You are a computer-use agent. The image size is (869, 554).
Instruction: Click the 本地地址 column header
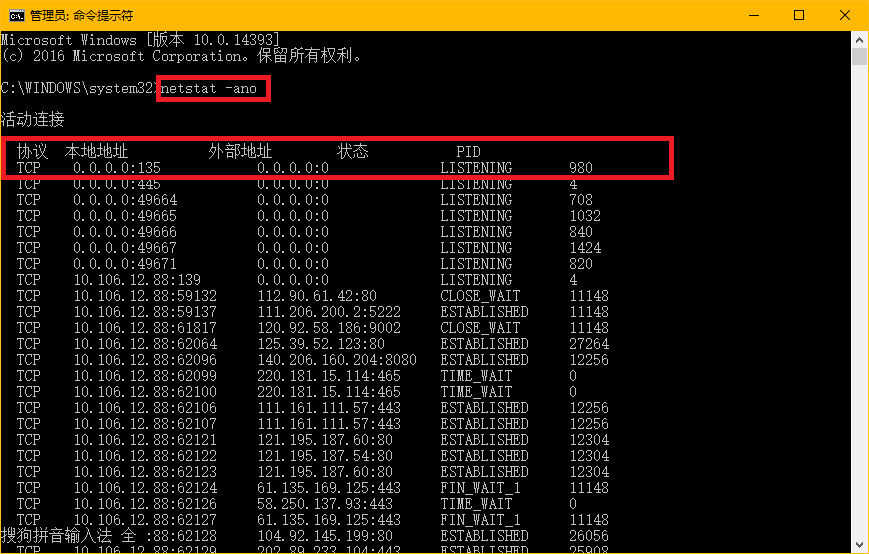click(96, 151)
